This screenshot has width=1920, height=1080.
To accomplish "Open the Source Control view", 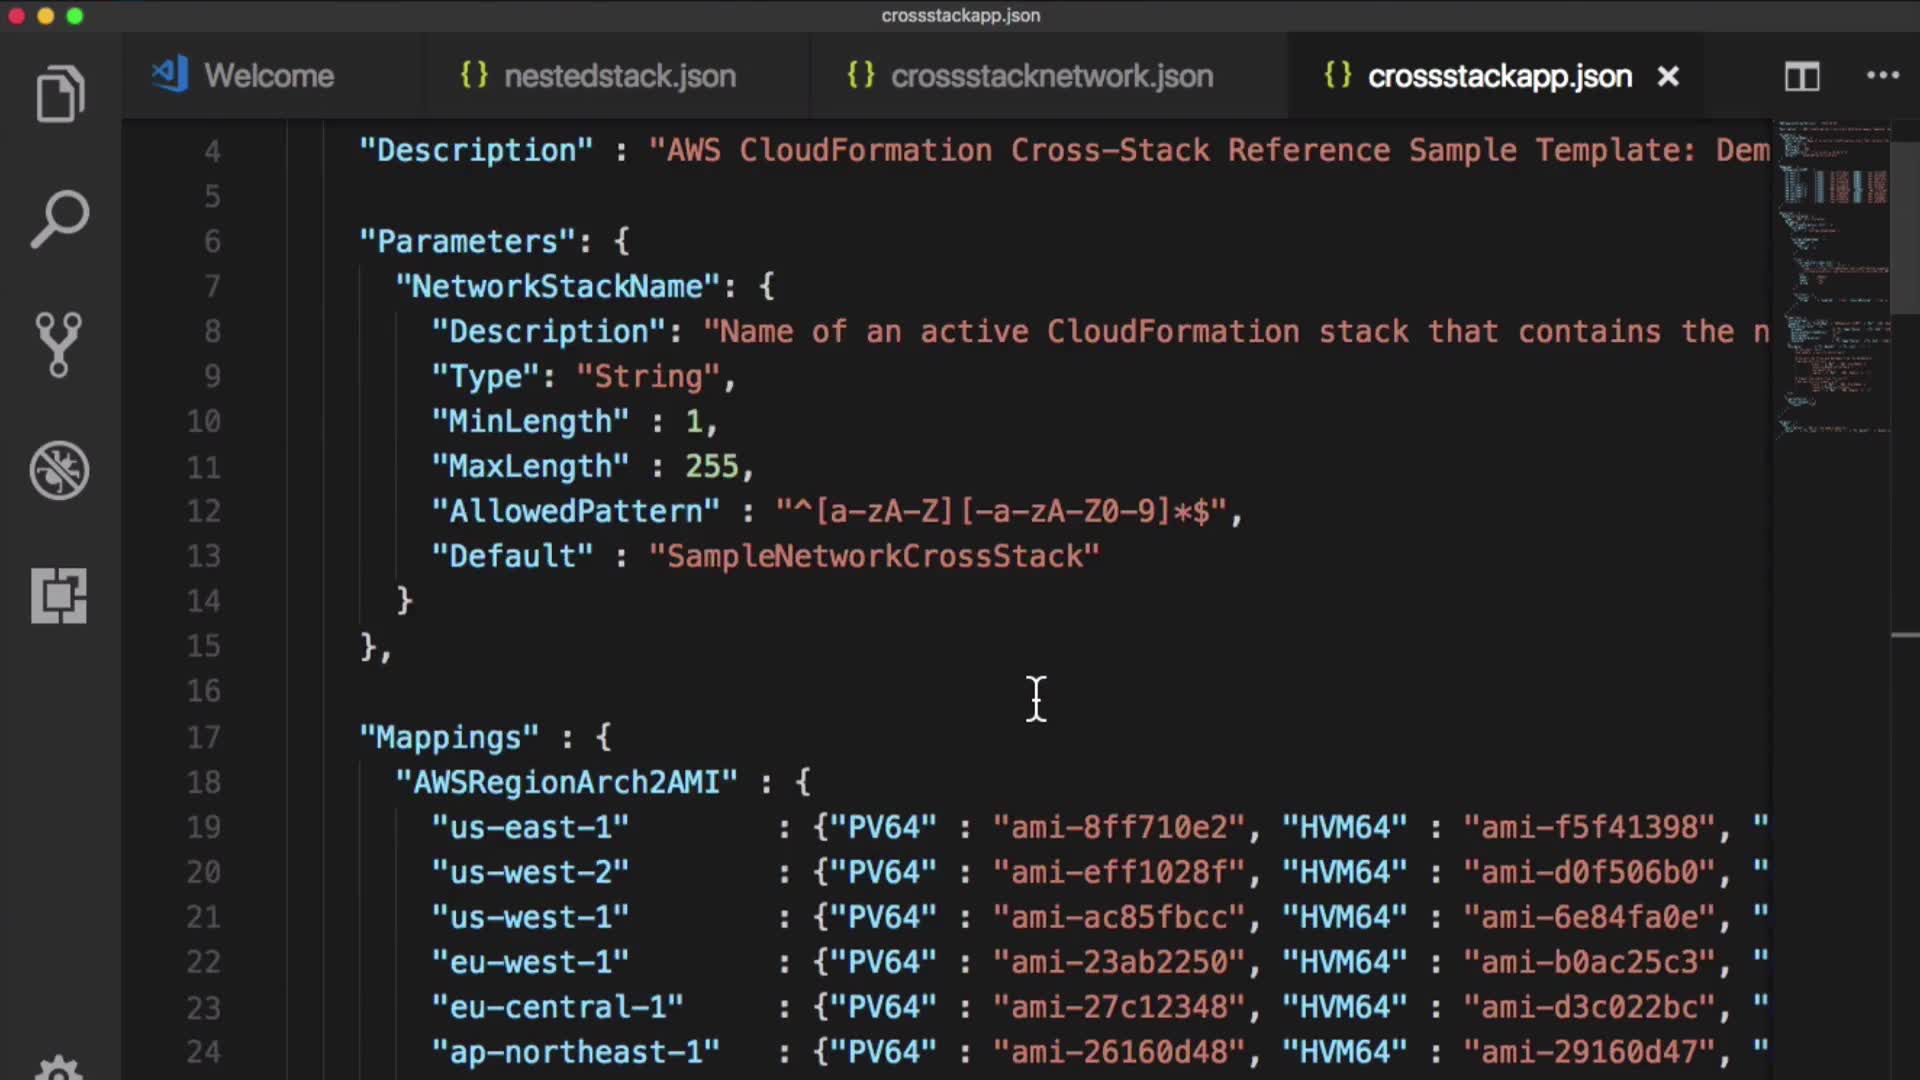I will click(60, 345).
